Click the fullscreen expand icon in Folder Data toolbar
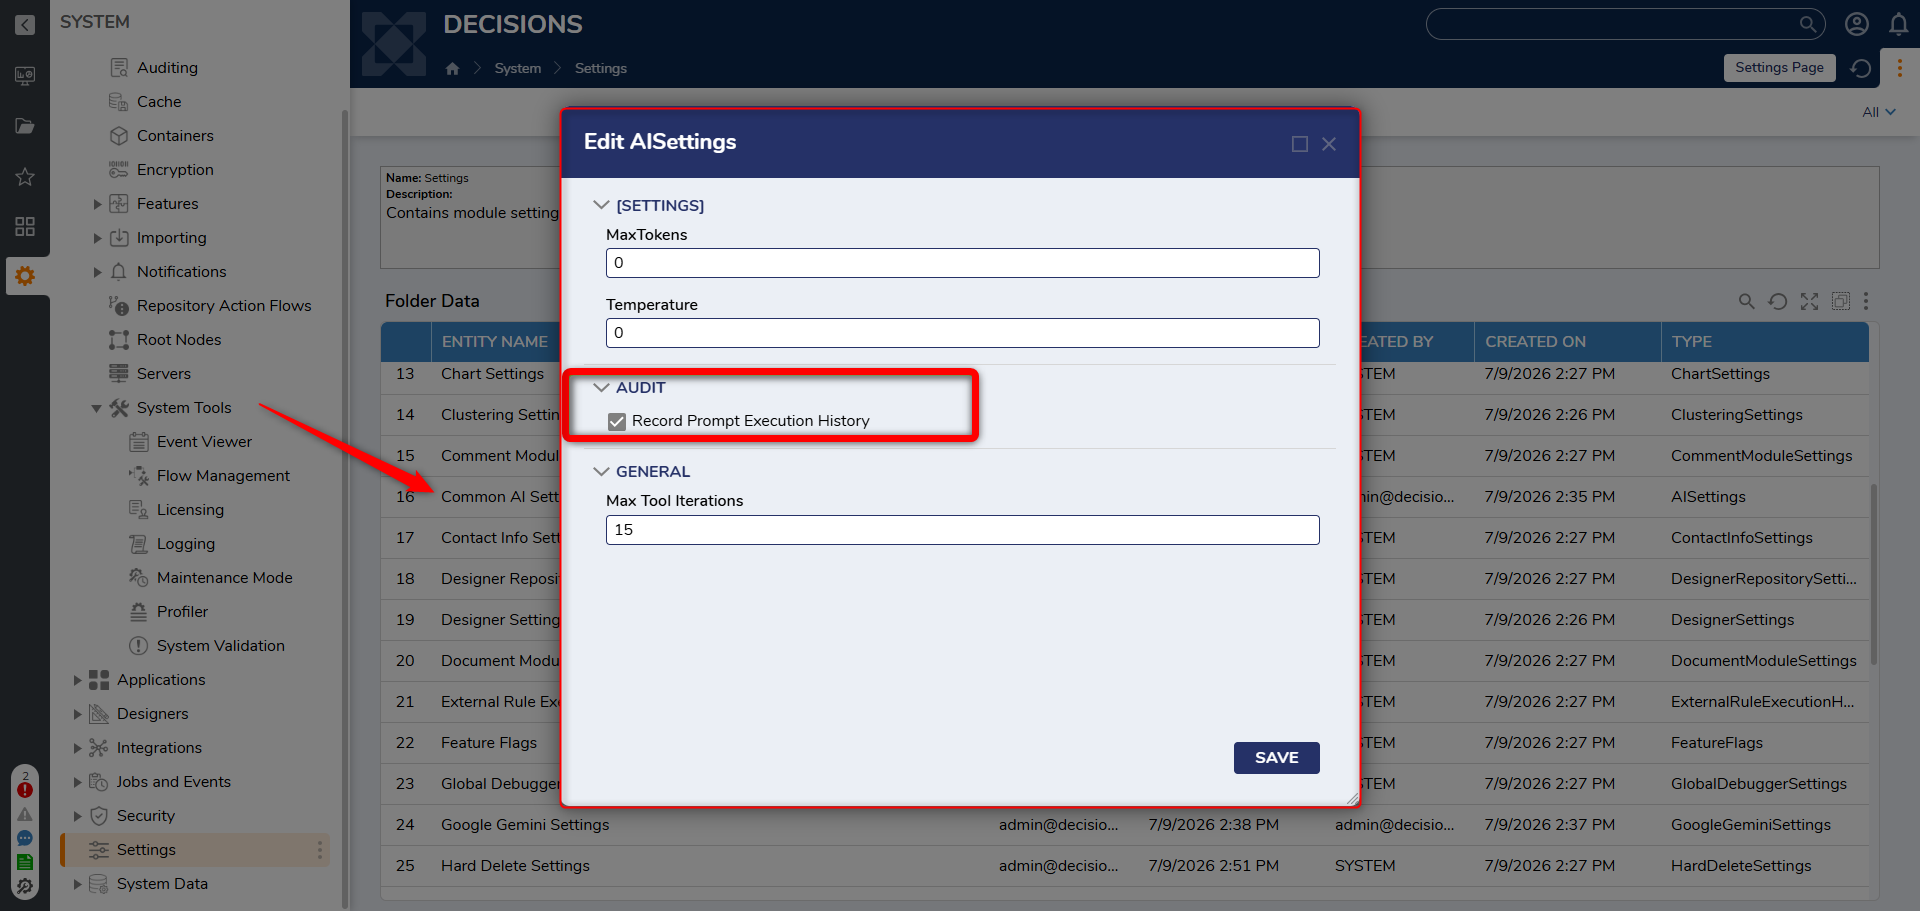1920x911 pixels. [1809, 301]
